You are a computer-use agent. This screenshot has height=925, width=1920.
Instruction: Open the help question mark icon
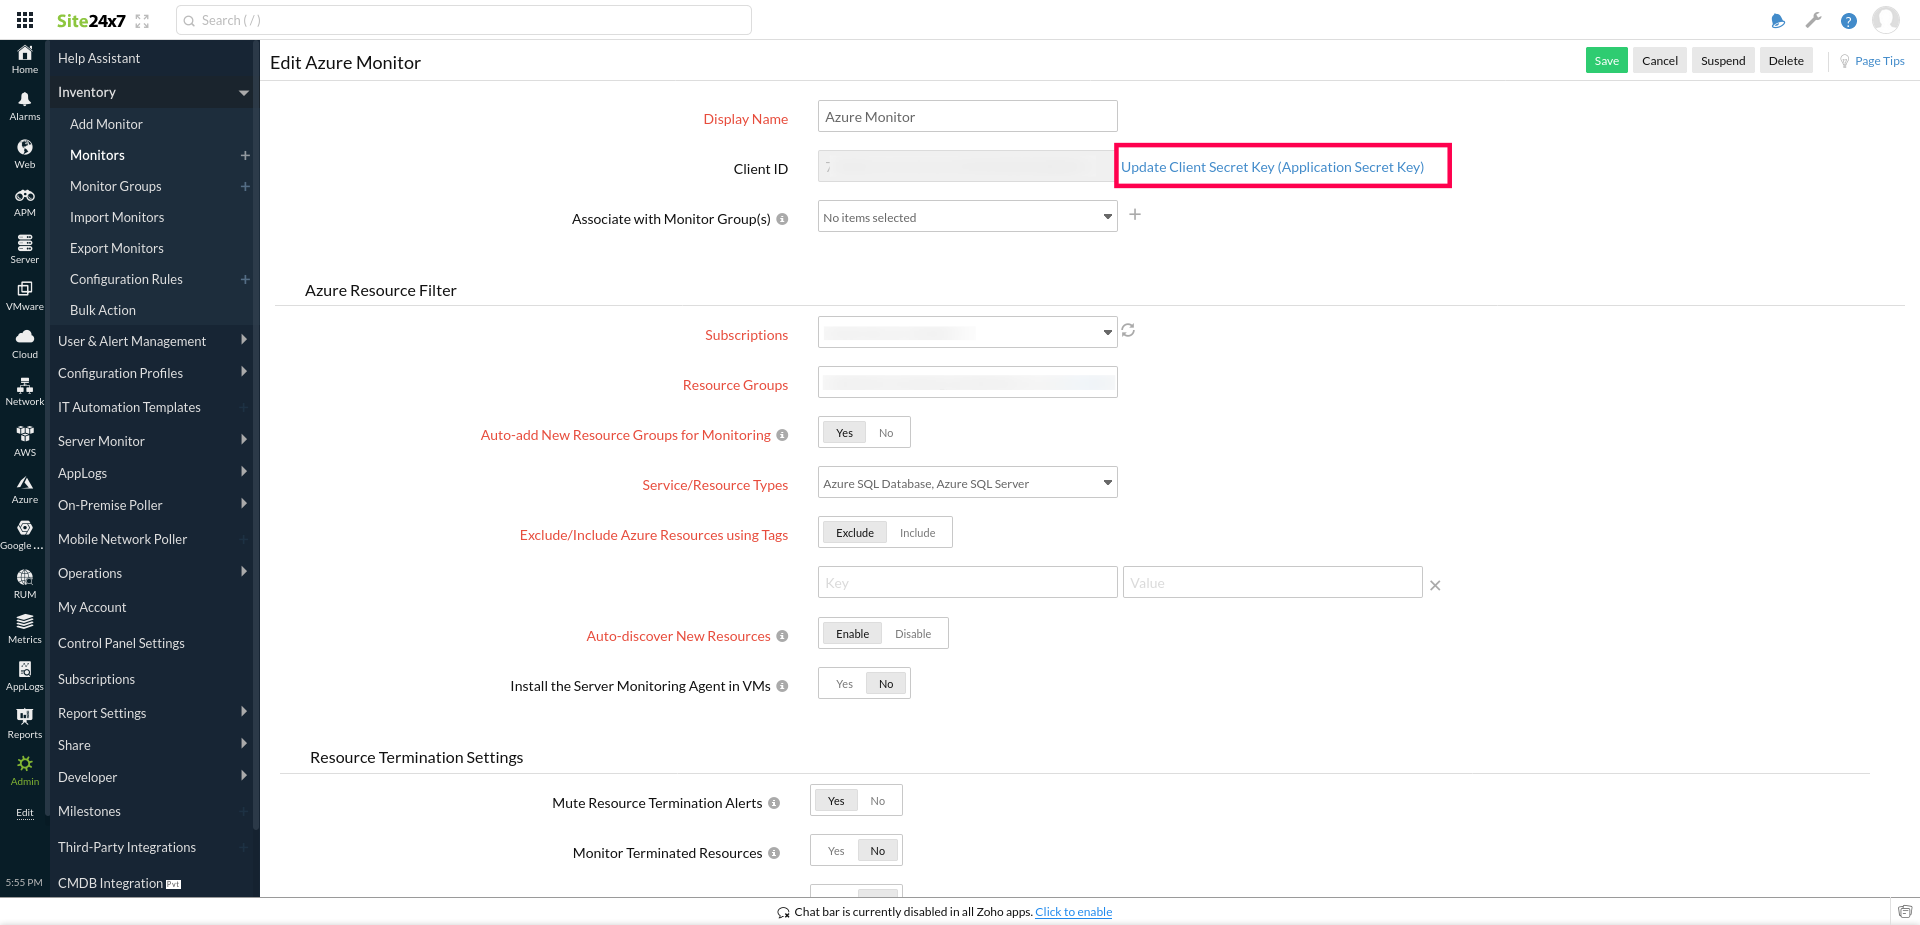pyautogui.click(x=1849, y=21)
